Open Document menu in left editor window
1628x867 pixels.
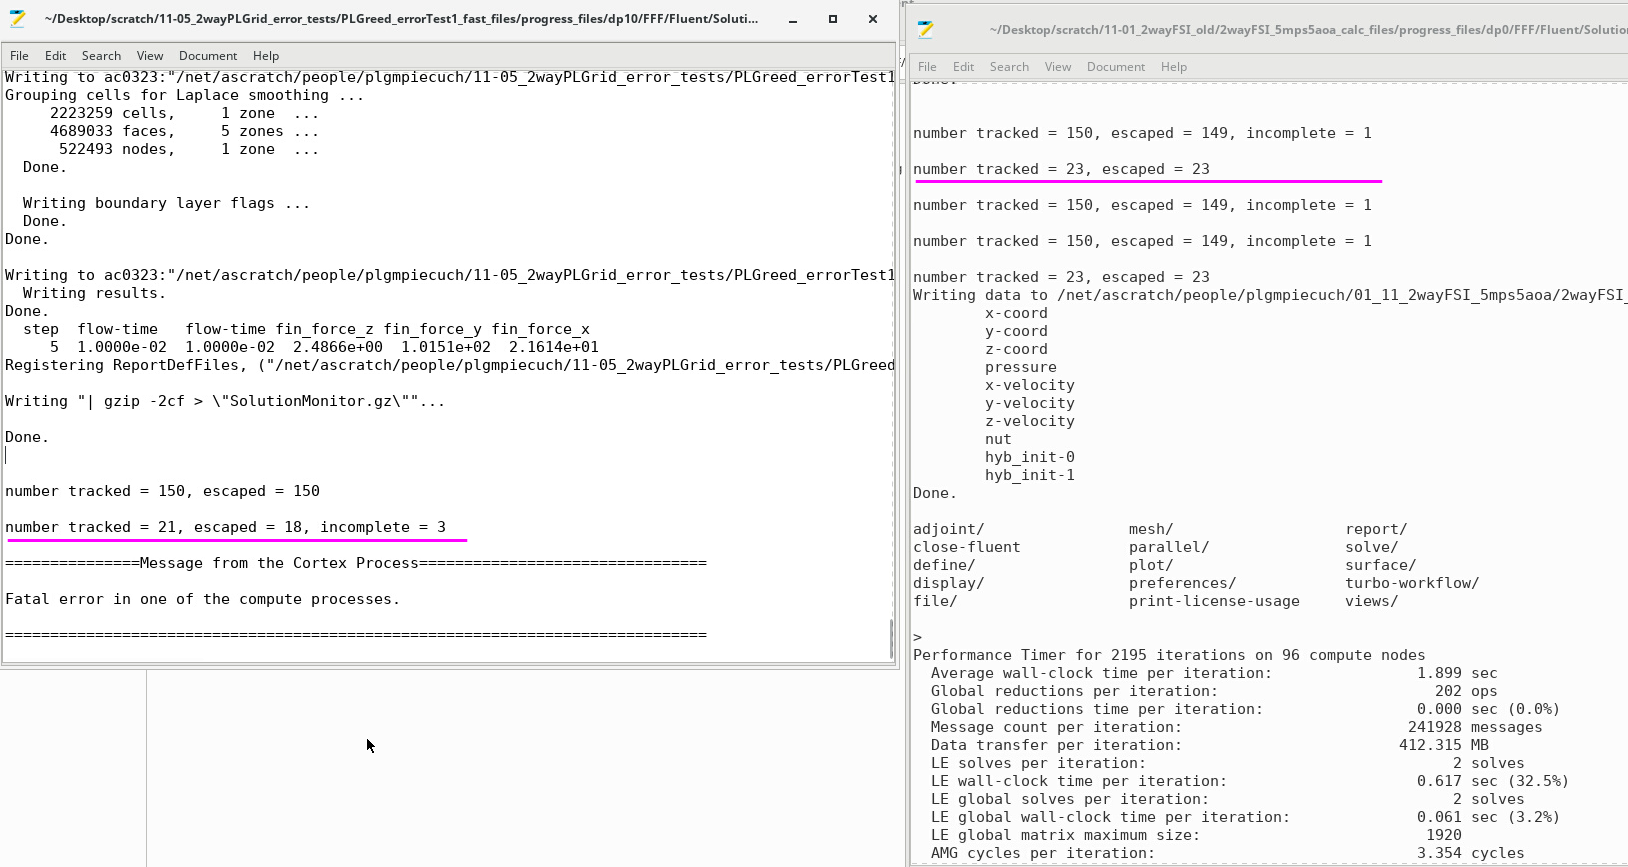(x=208, y=56)
